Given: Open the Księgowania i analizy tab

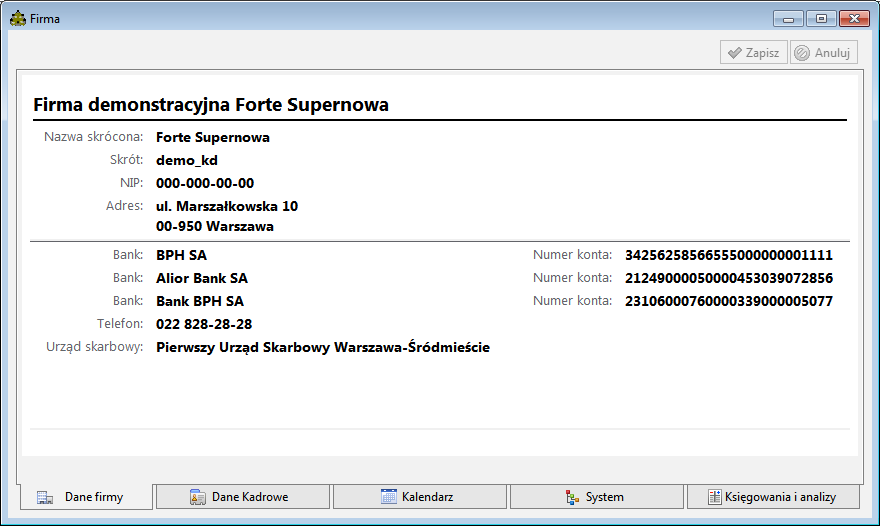Looking at the screenshot, I should 773,497.
